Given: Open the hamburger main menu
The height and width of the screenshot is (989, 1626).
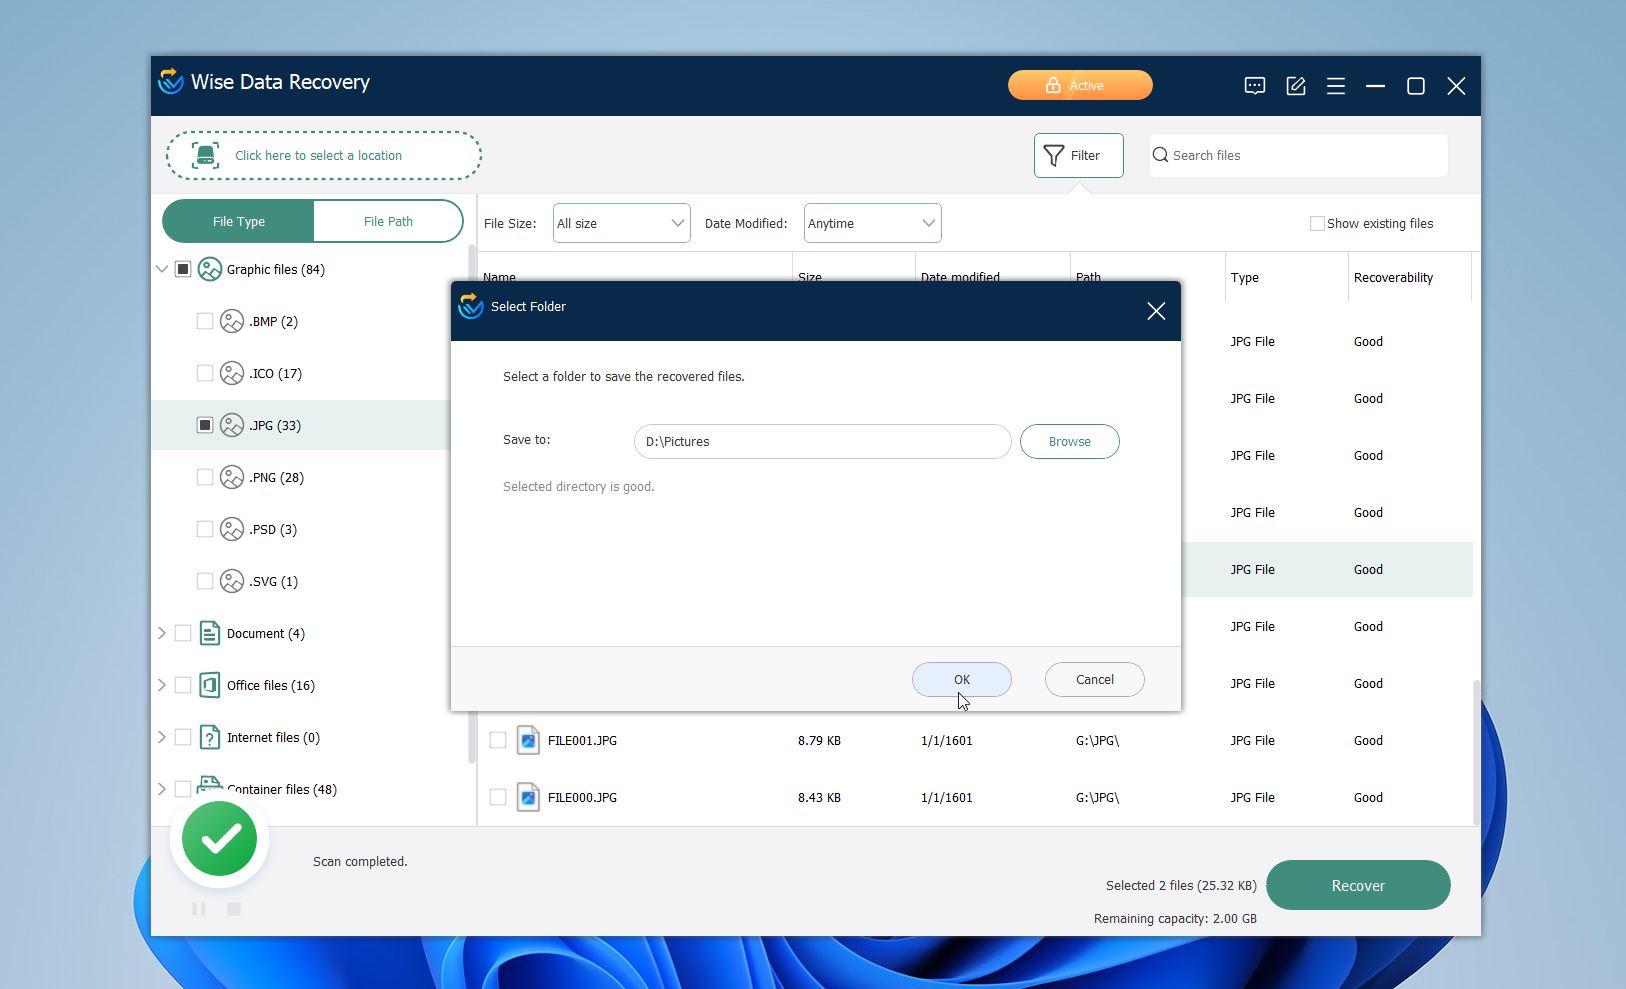Looking at the screenshot, I should (x=1335, y=86).
